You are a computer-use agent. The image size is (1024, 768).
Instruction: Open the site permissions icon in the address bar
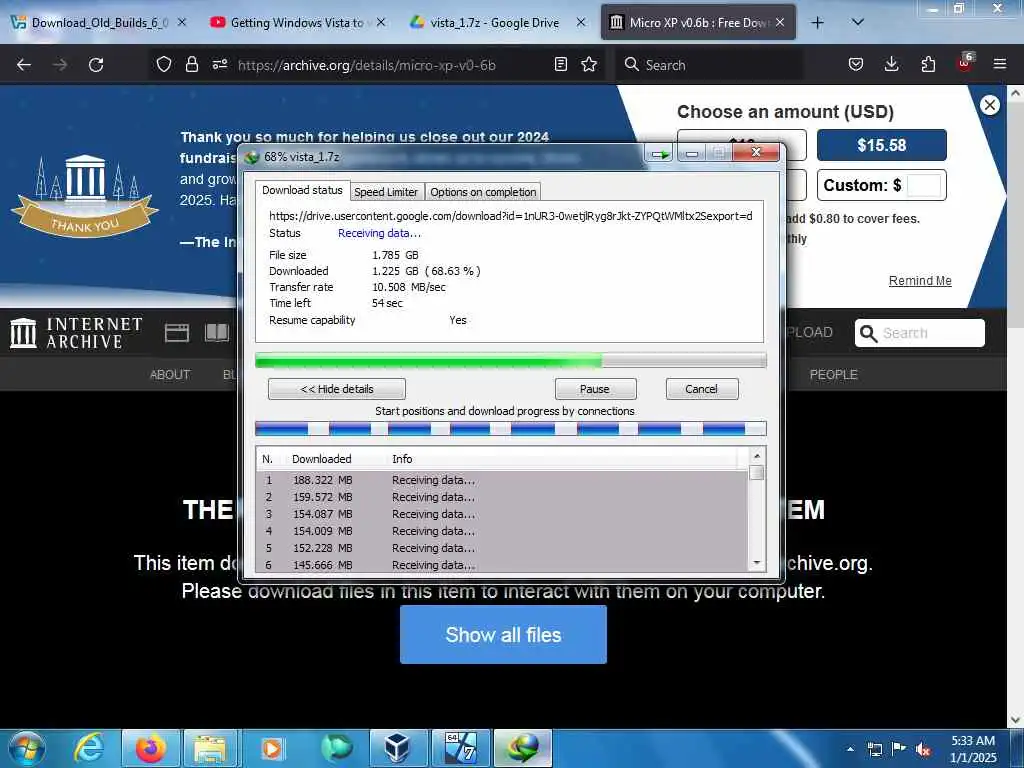click(219, 64)
